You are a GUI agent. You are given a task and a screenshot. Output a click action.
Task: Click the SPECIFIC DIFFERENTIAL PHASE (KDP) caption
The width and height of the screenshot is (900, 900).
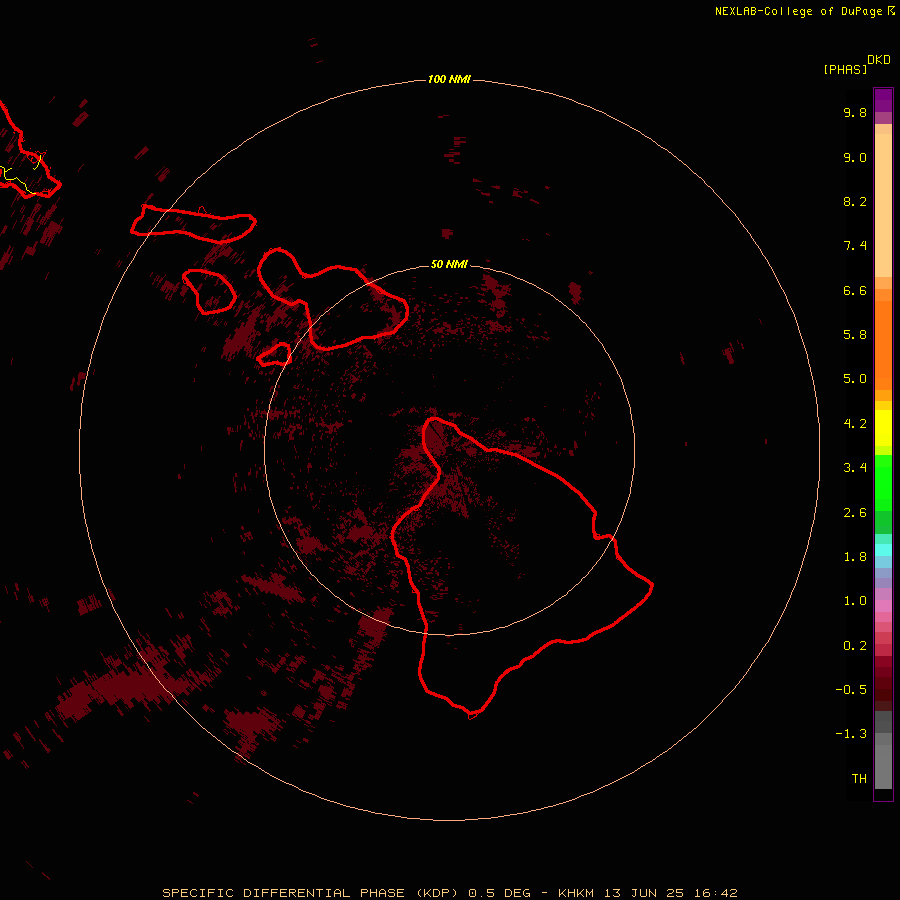[310, 893]
